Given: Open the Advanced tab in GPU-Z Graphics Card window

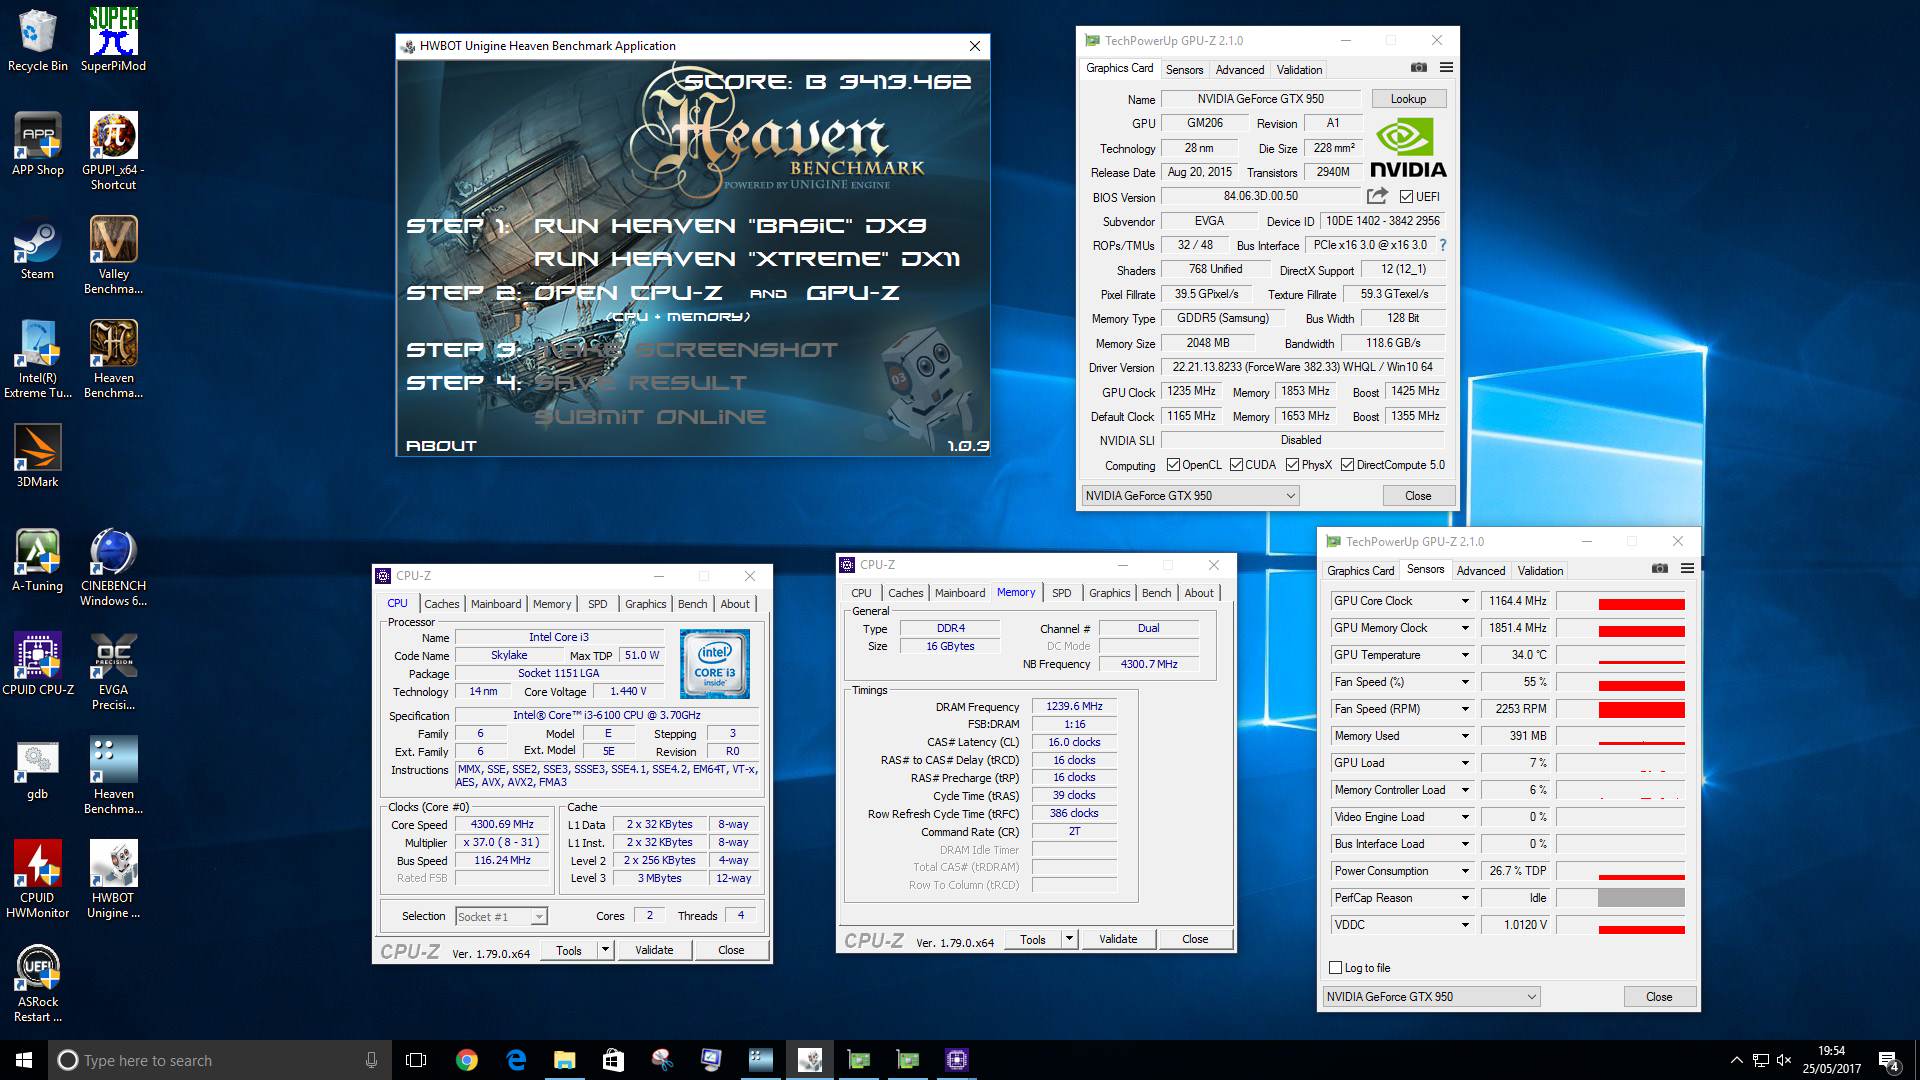Looking at the screenshot, I should point(1240,70).
